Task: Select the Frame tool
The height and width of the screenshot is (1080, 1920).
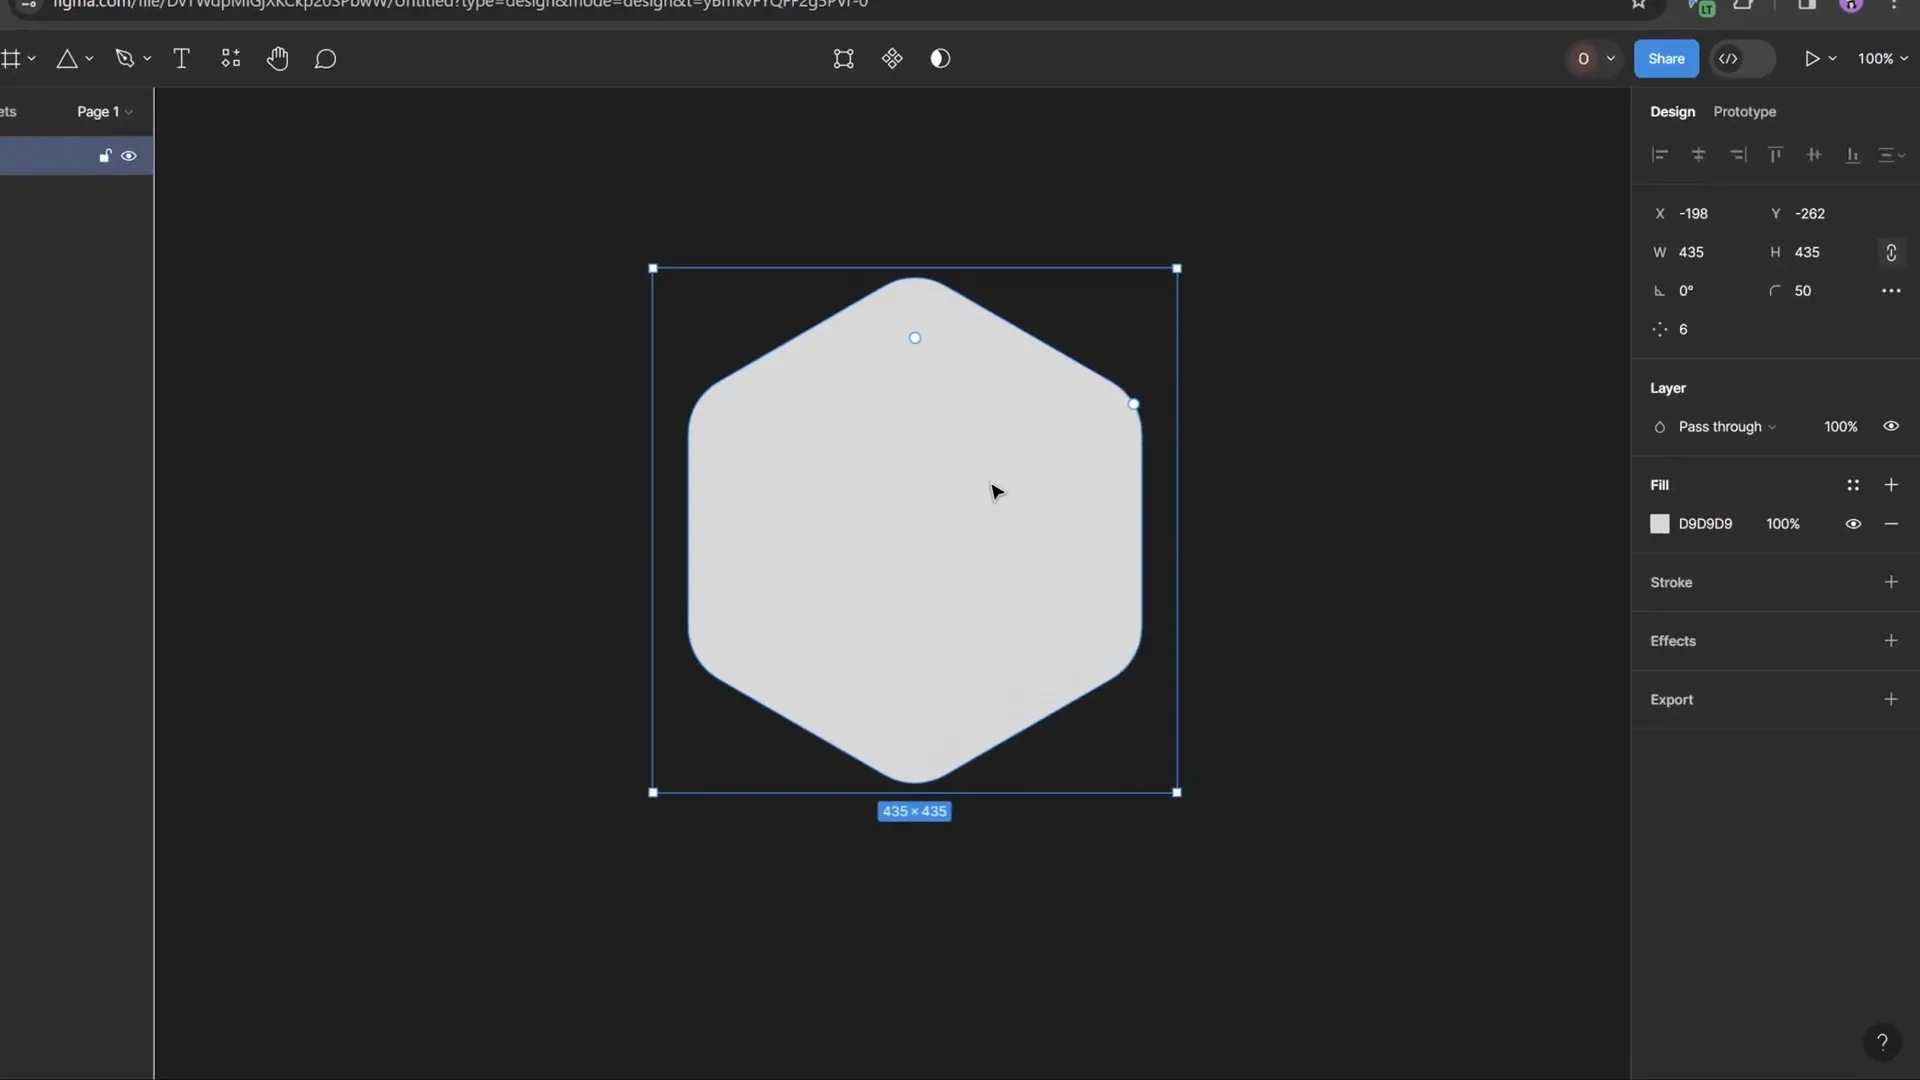Action: [x=12, y=58]
